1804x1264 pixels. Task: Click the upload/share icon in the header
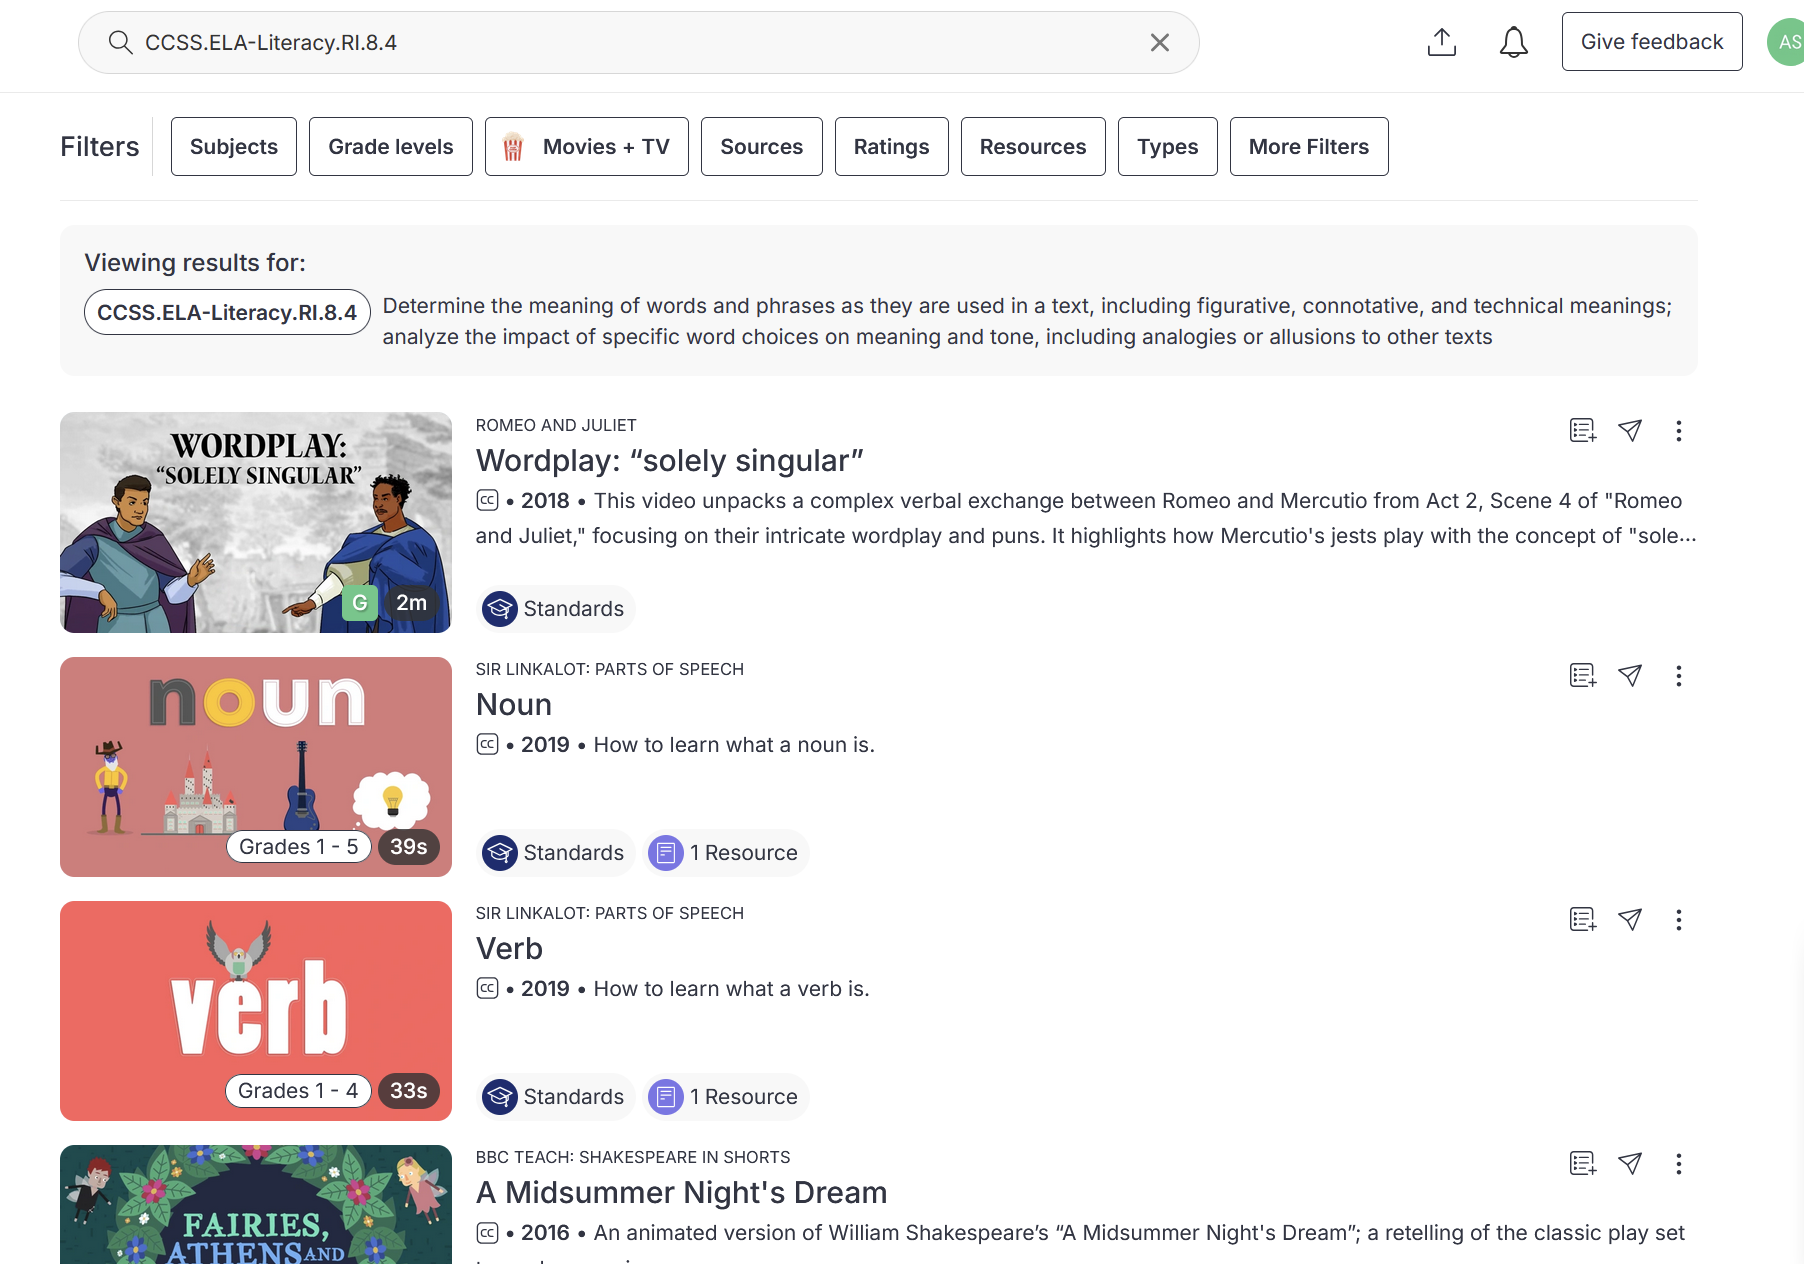coord(1441,42)
